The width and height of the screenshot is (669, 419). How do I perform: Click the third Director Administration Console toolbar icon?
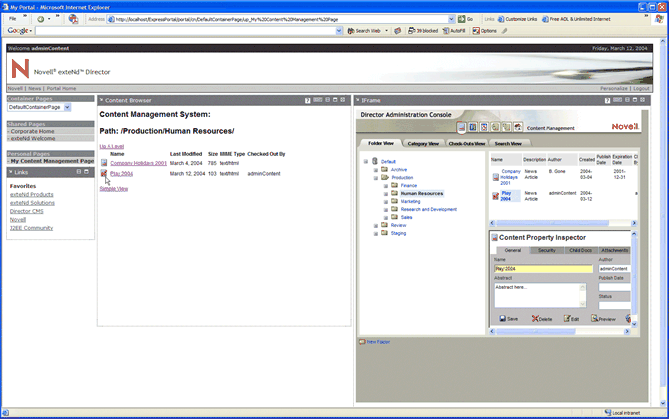click(484, 127)
